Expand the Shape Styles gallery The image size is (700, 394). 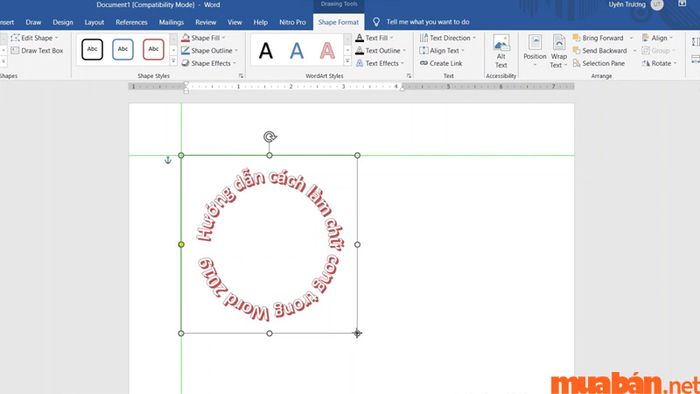(174, 61)
